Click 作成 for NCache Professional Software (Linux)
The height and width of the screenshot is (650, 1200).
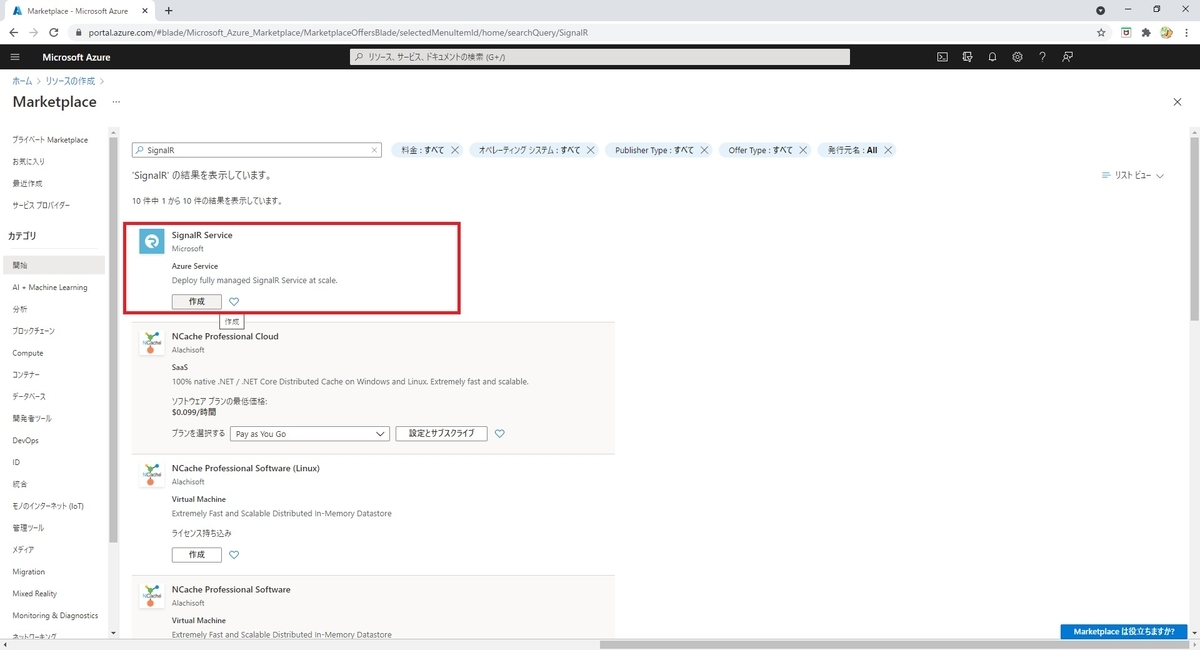coord(197,554)
